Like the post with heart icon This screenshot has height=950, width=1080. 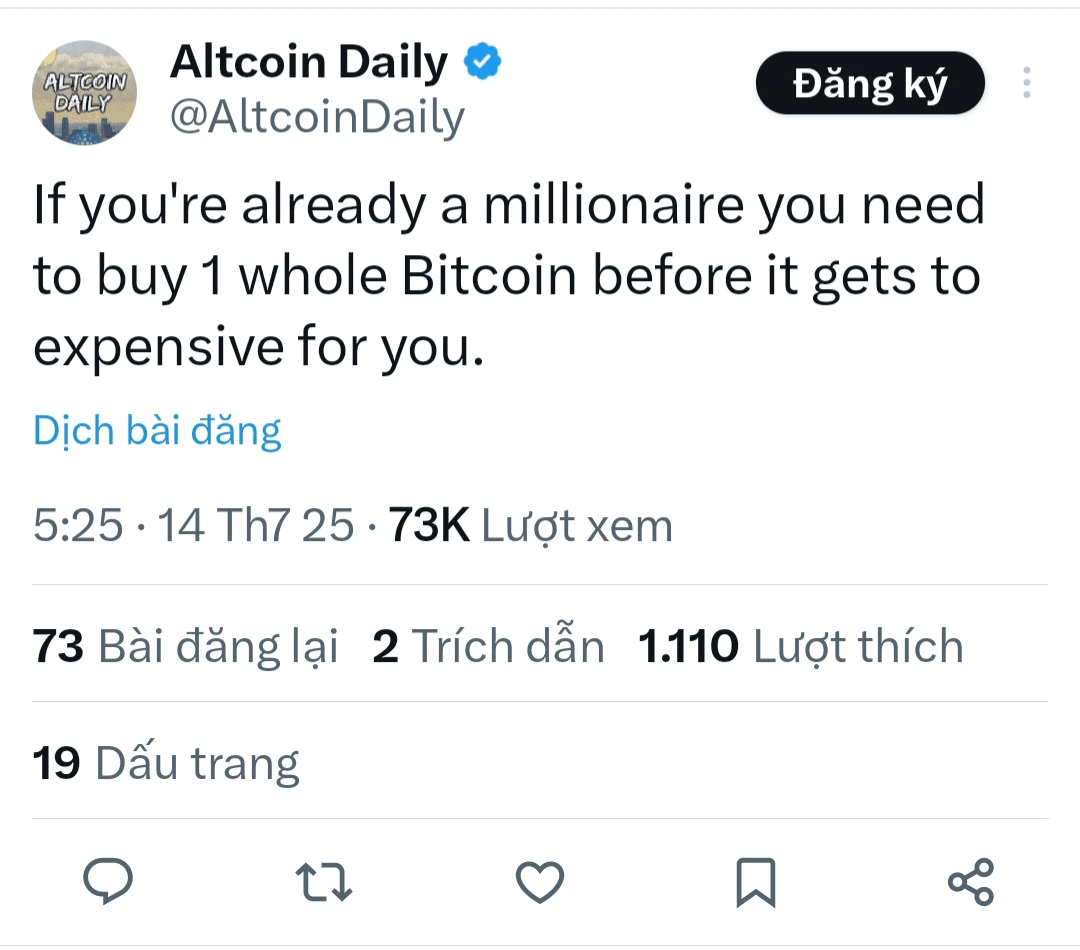click(540, 882)
